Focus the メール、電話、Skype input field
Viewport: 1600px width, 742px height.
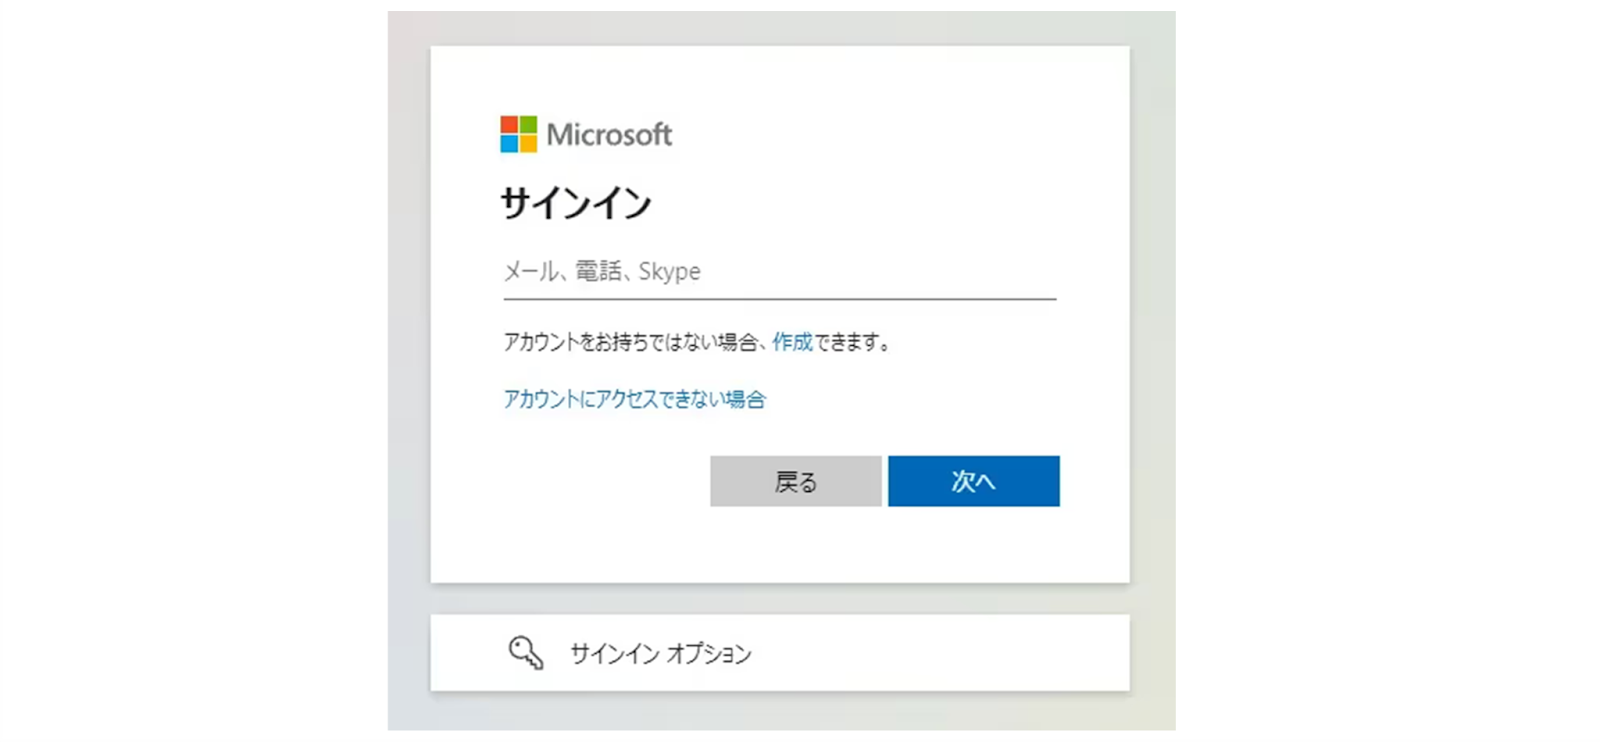click(779, 271)
